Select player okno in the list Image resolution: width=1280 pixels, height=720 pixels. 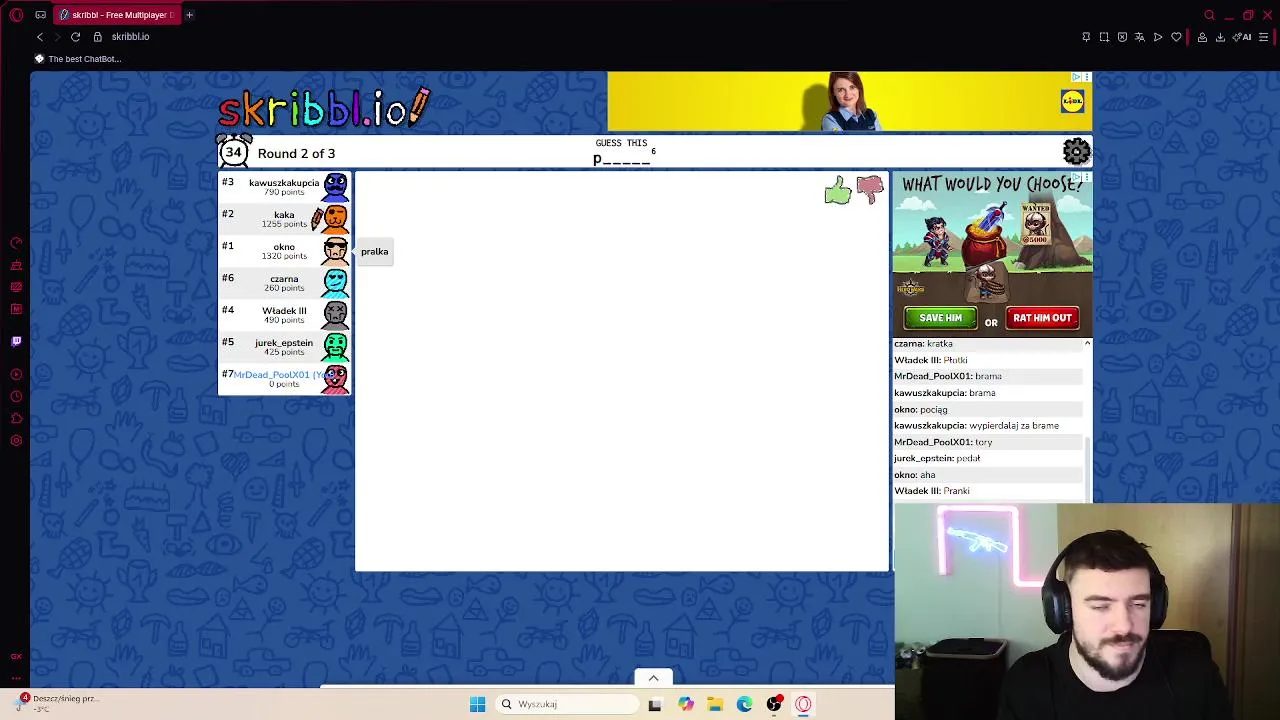[x=284, y=251]
